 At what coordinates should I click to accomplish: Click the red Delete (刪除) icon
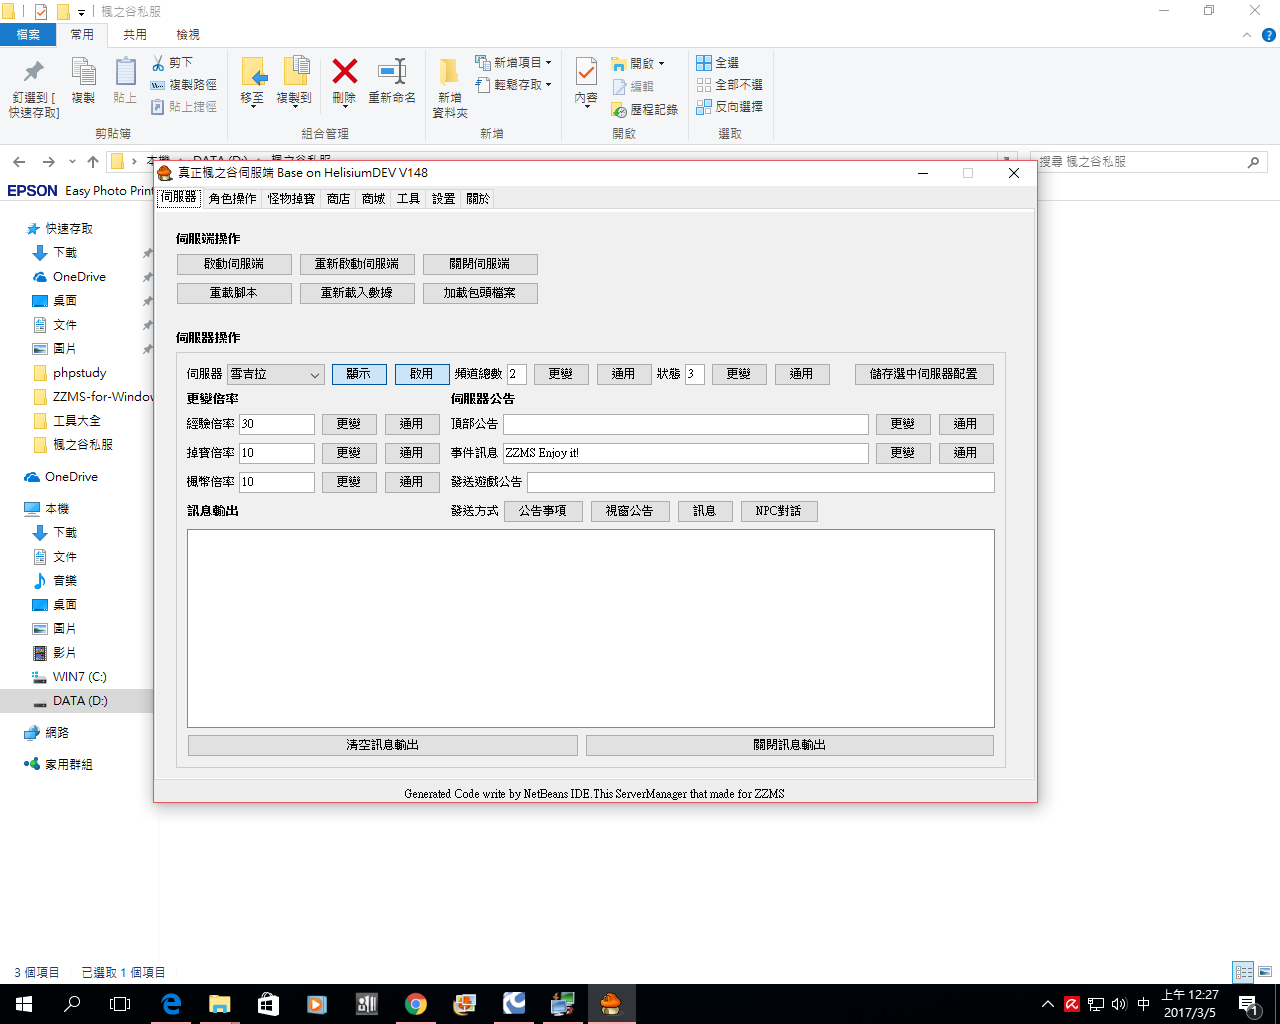coord(344,71)
